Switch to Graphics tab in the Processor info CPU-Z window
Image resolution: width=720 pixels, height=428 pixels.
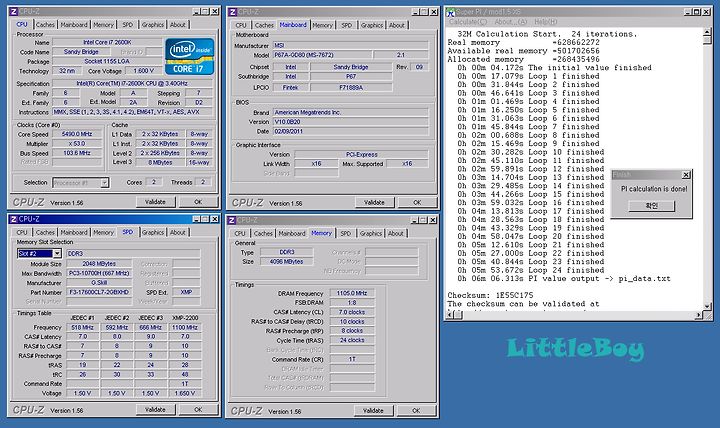tap(152, 25)
